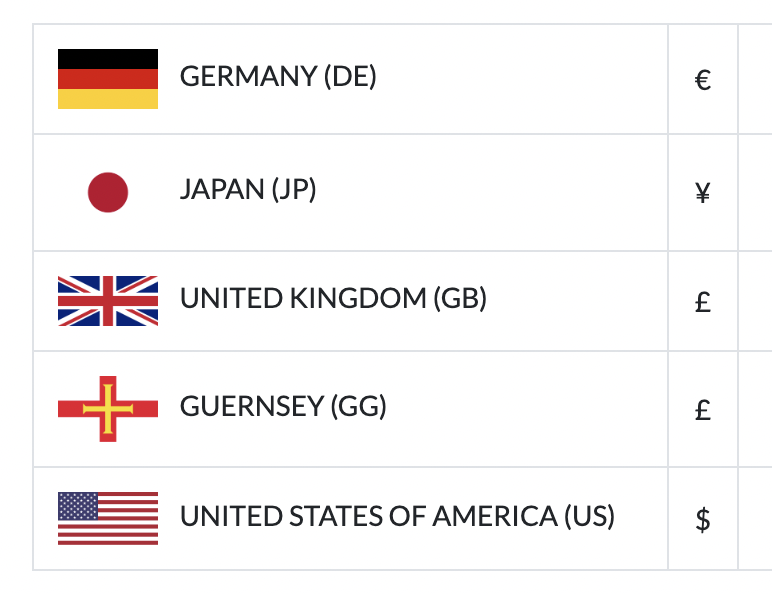Click the United States flag icon
Viewport: 772px width, 594px height.
pos(108,518)
